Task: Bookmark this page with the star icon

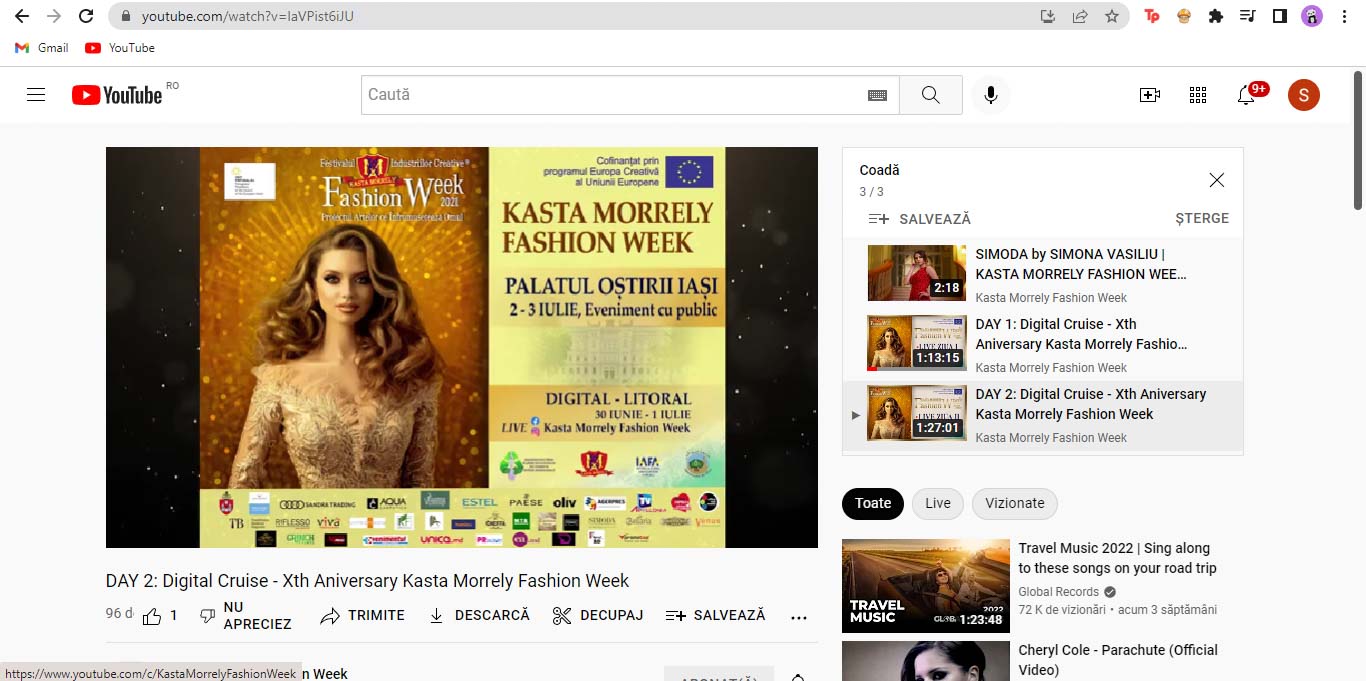Action: click(1112, 16)
